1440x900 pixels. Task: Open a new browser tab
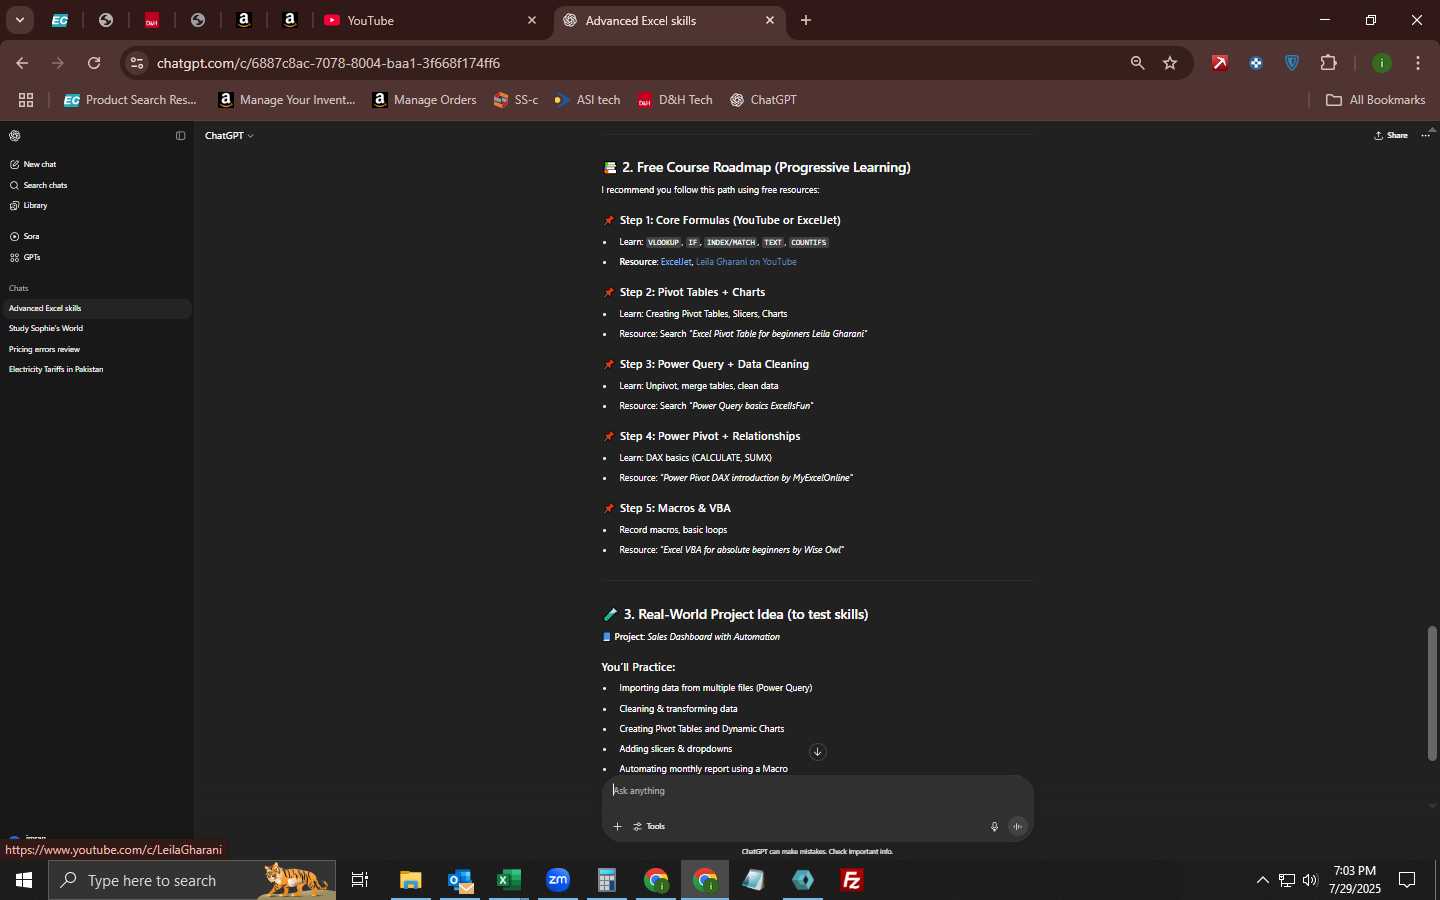[806, 20]
